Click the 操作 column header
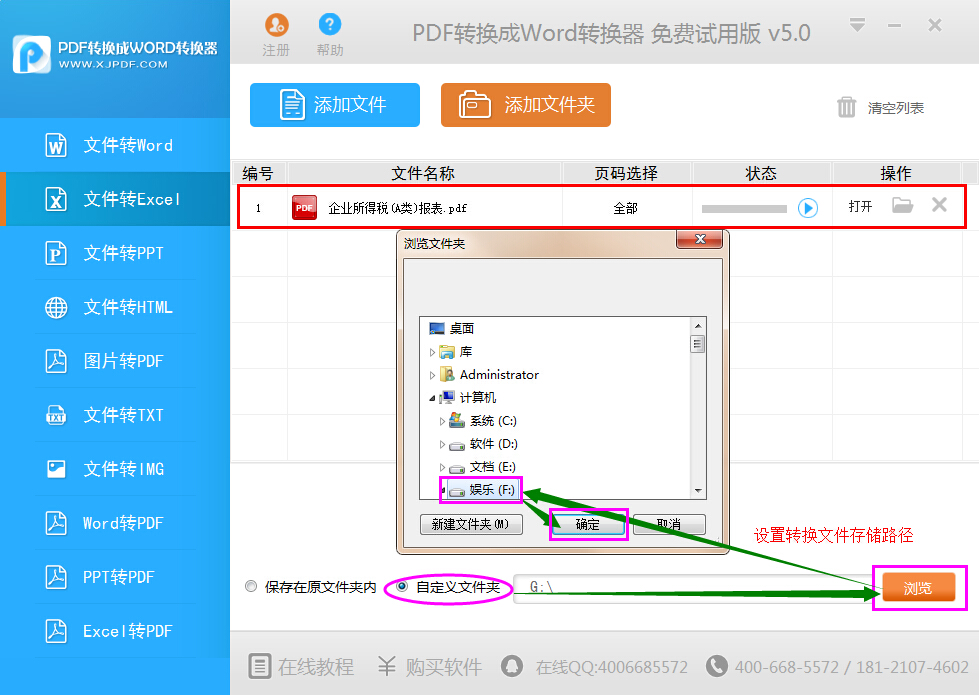 (896, 173)
